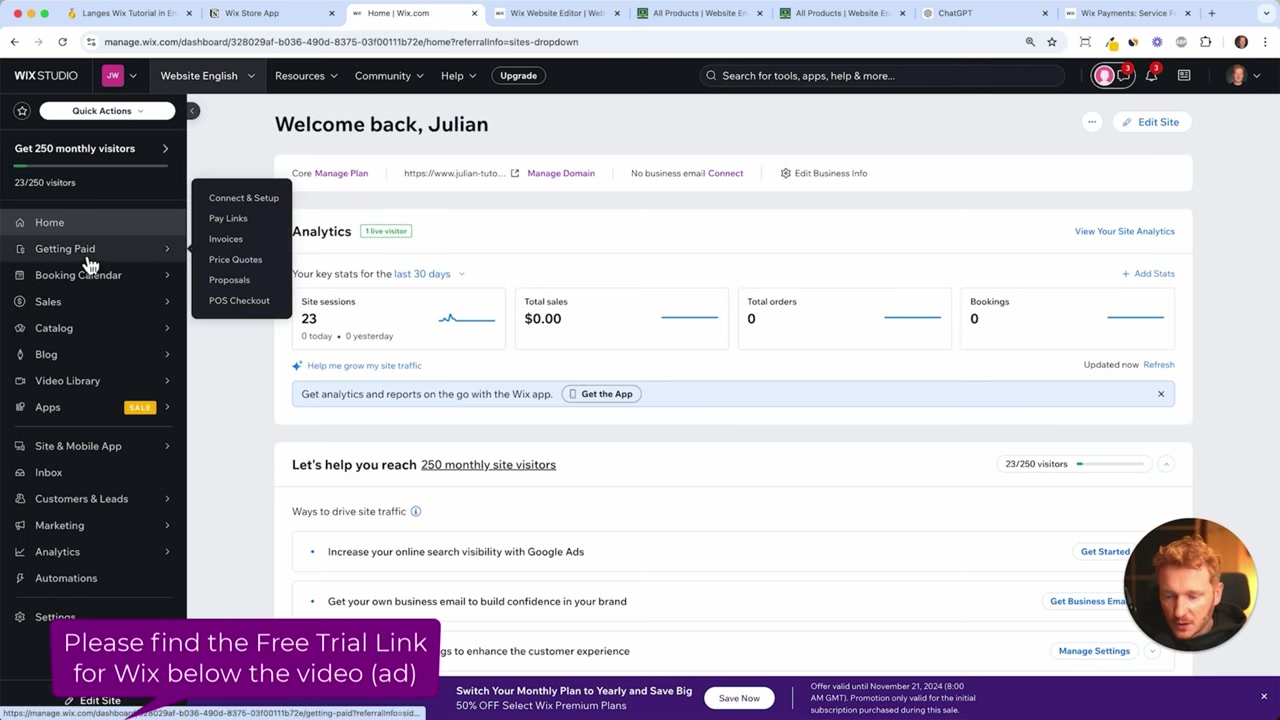Expand the Site & Mobile App submenu

tap(167, 446)
